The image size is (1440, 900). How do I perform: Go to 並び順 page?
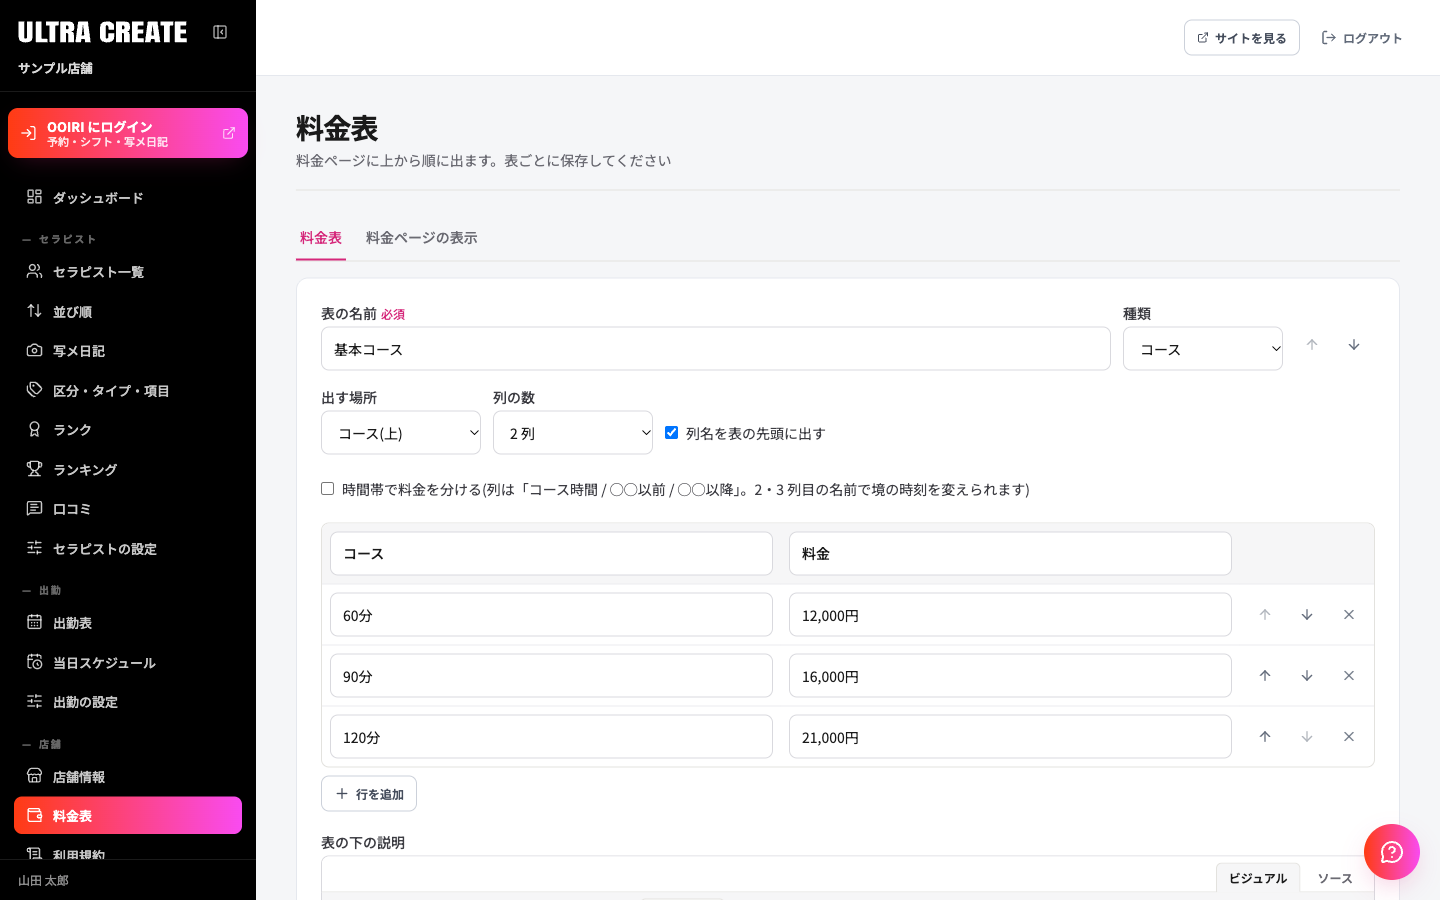(x=128, y=312)
